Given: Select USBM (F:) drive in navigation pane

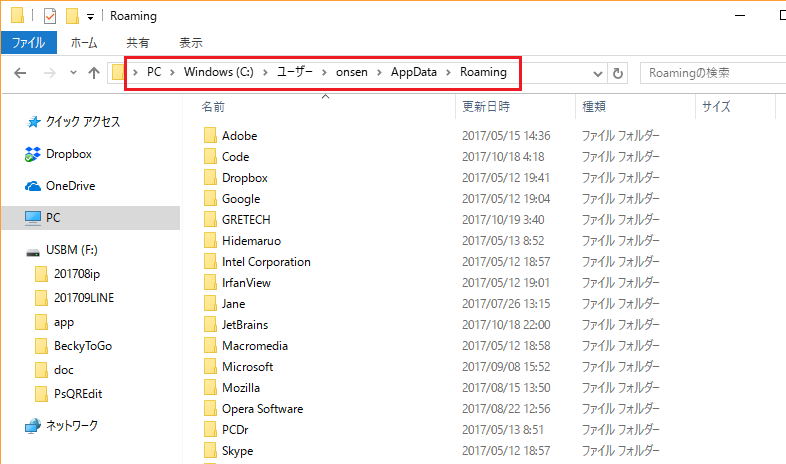Looking at the screenshot, I should (62, 250).
